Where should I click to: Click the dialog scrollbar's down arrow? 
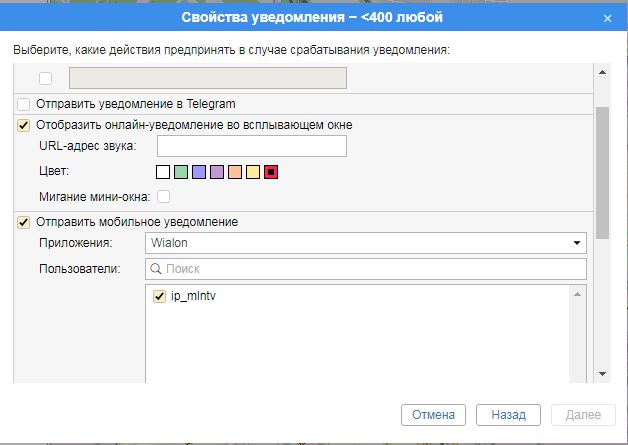point(602,373)
